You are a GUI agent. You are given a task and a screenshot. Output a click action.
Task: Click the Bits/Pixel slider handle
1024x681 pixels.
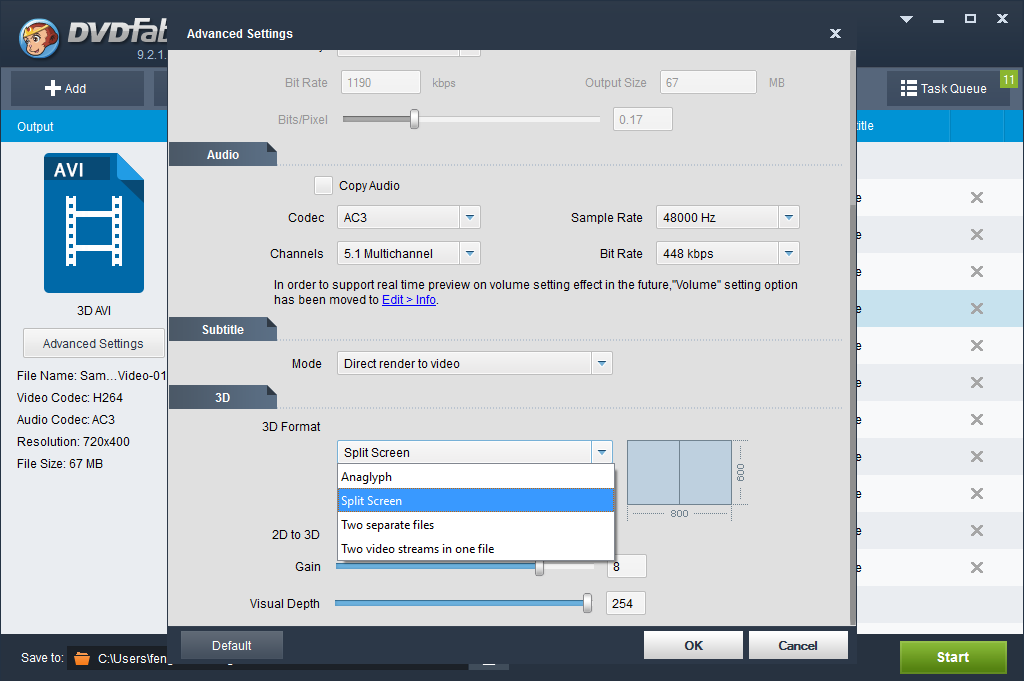pyautogui.click(x=414, y=119)
